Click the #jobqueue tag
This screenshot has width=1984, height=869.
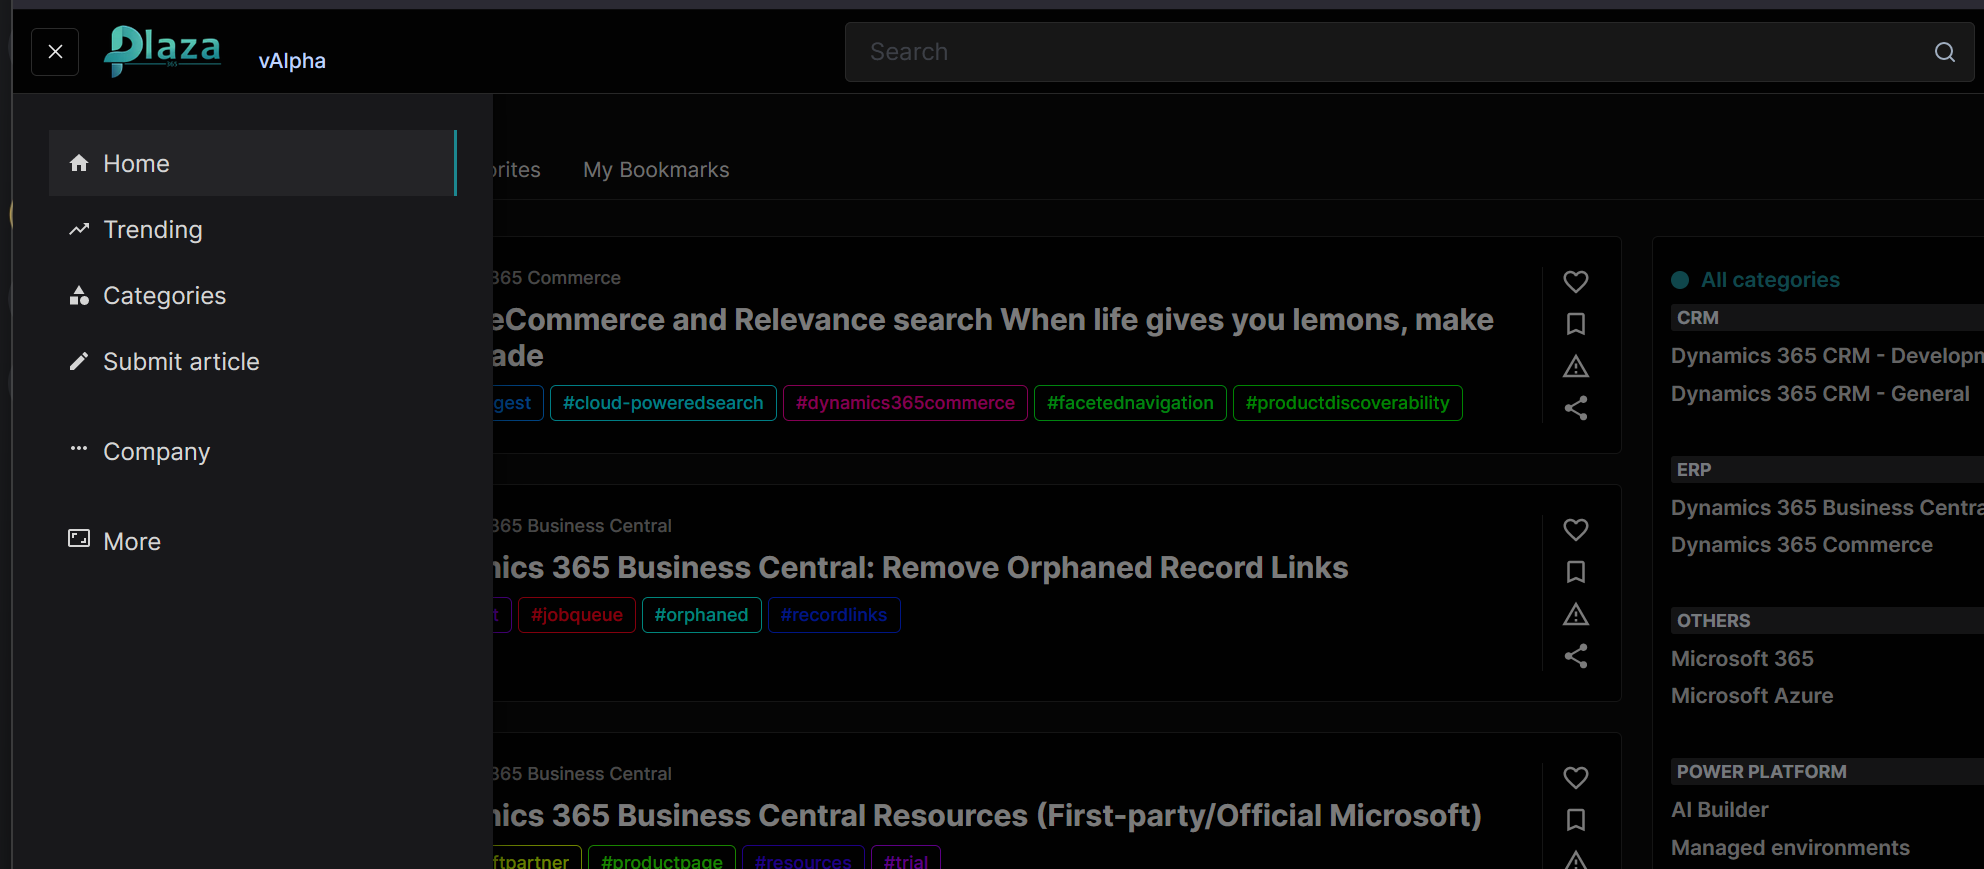coord(577,615)
